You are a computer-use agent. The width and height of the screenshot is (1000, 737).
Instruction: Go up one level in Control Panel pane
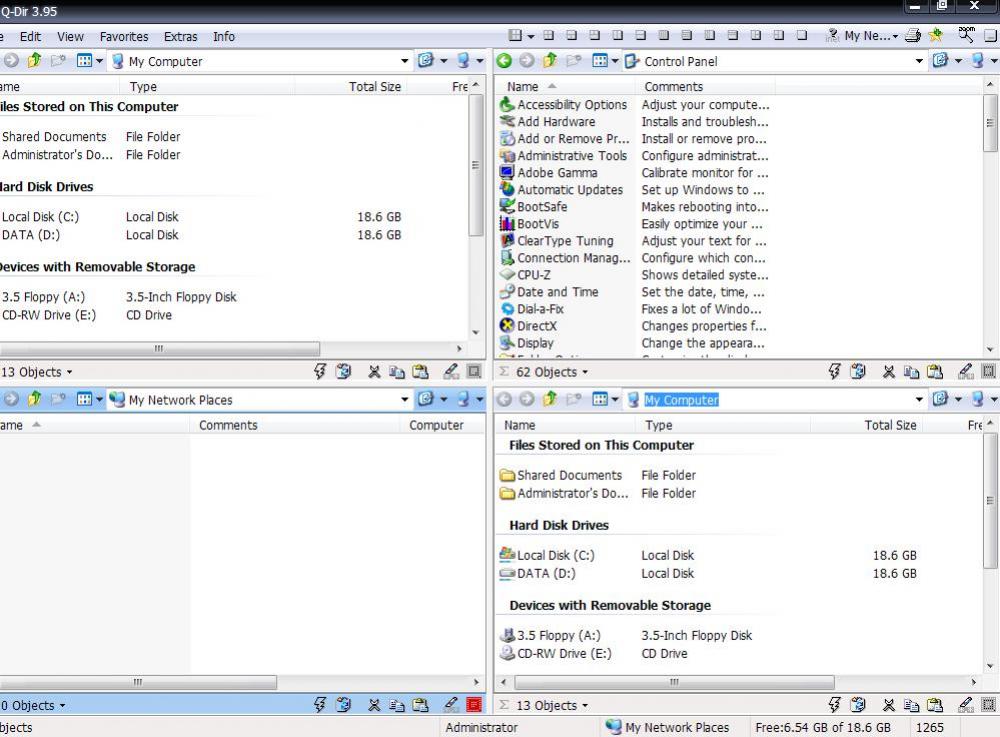coord(549,61)
